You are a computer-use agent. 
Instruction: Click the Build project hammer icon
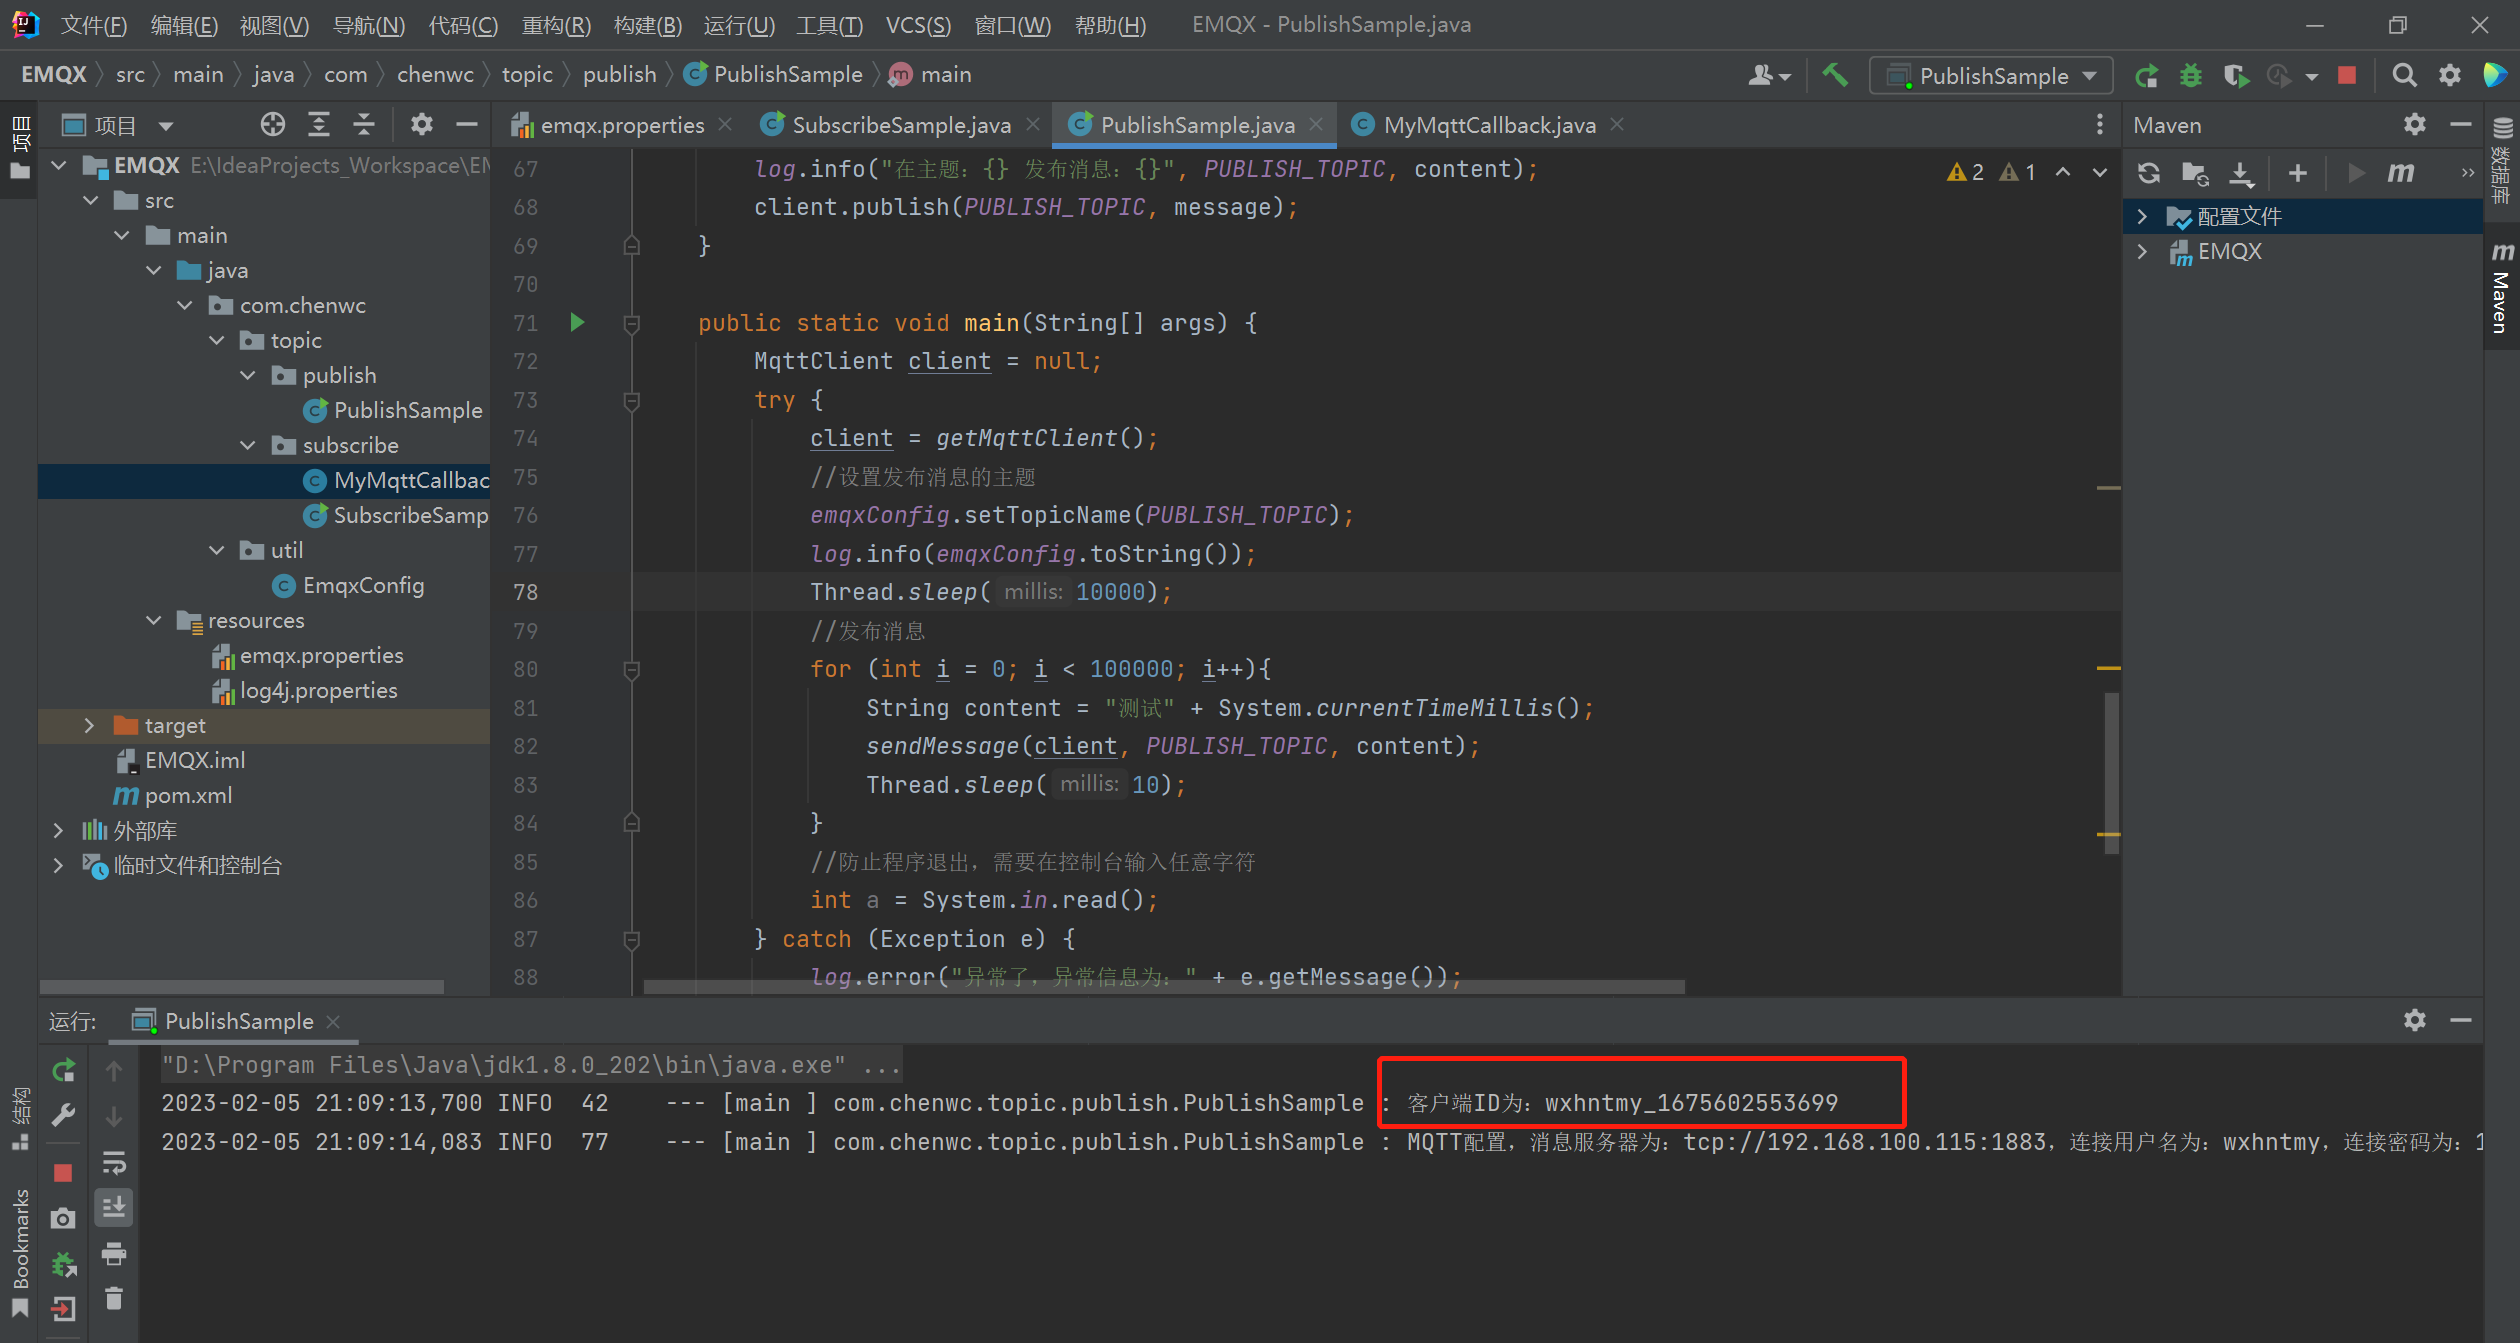(1835, 75)
